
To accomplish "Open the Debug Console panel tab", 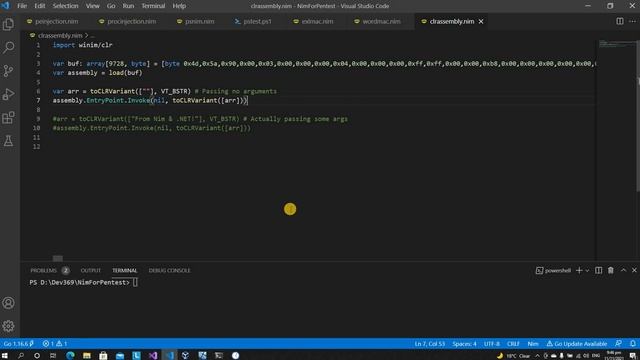I will 169,270.
